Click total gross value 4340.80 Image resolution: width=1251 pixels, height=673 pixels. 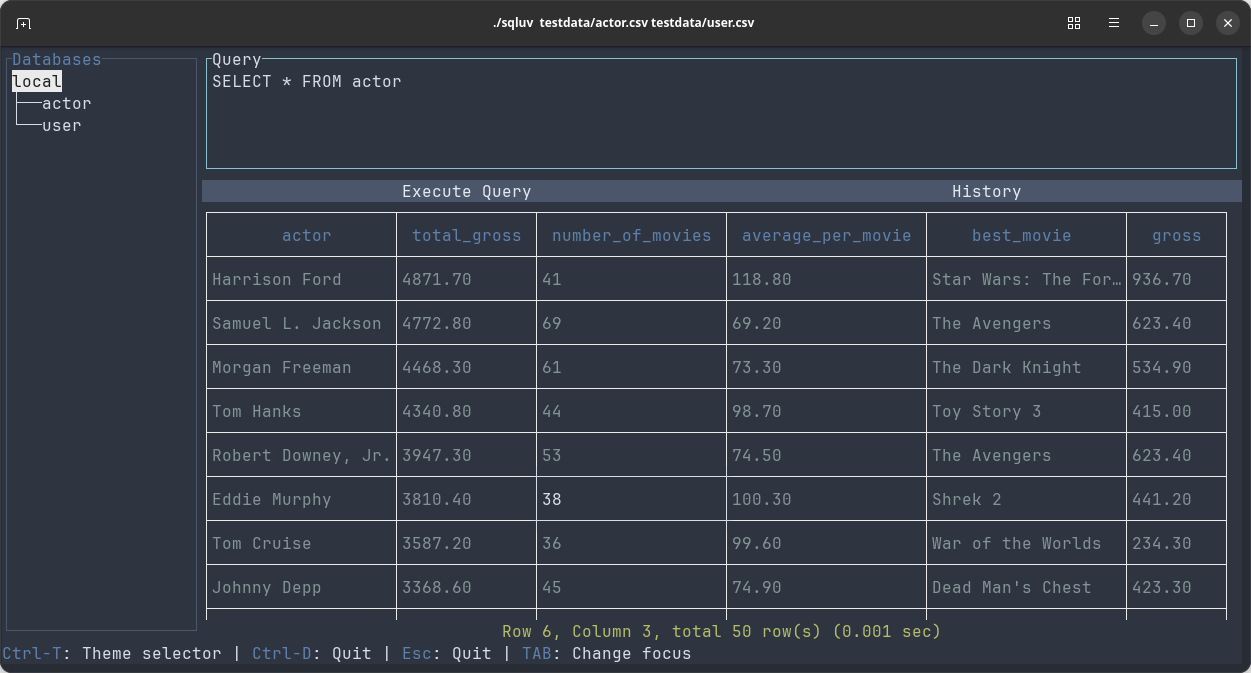tap(437, 412)
